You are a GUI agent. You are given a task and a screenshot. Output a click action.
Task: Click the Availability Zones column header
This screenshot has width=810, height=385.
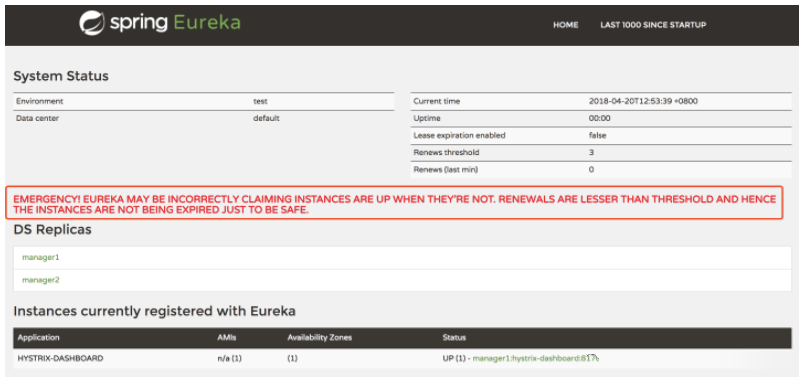(x=319, y=337)
